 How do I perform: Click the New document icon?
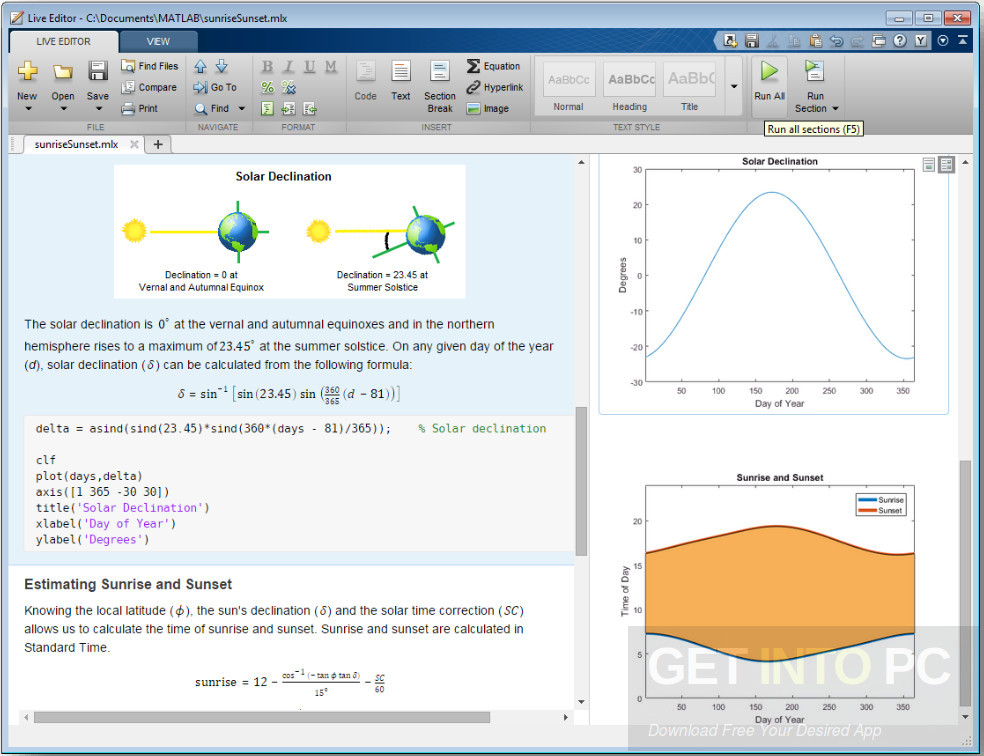27,71
